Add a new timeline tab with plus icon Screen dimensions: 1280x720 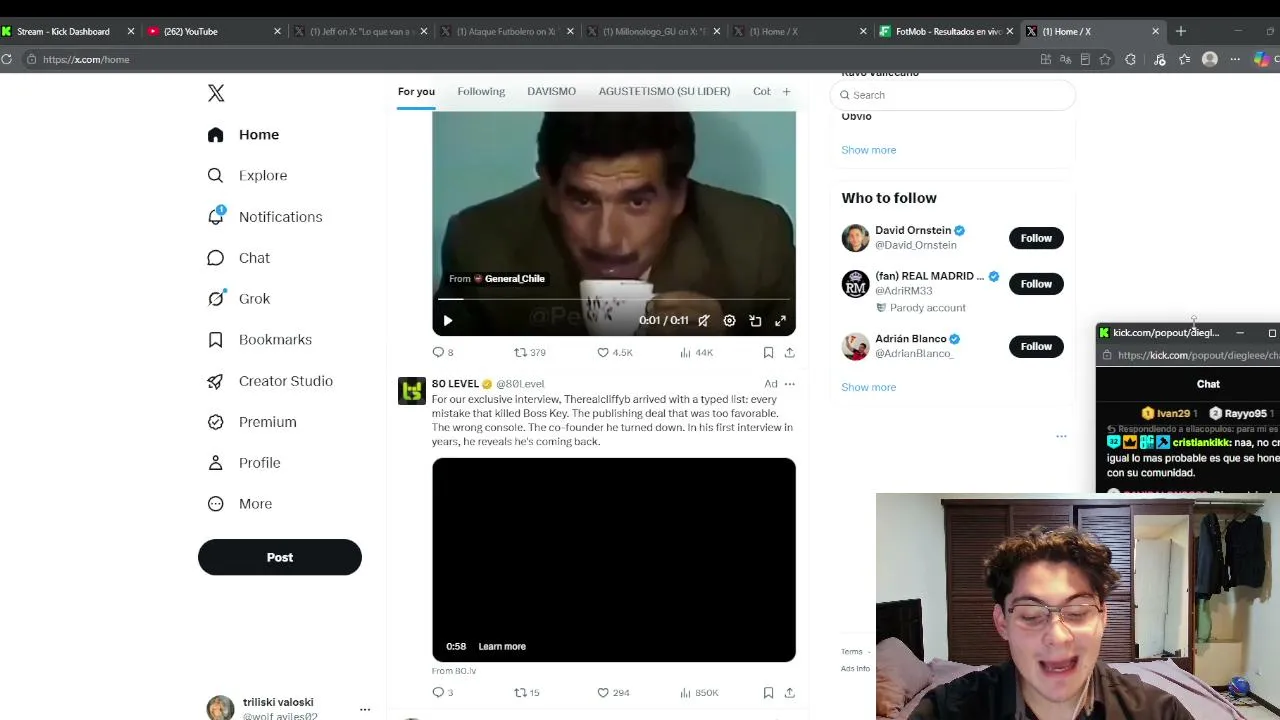786,92
